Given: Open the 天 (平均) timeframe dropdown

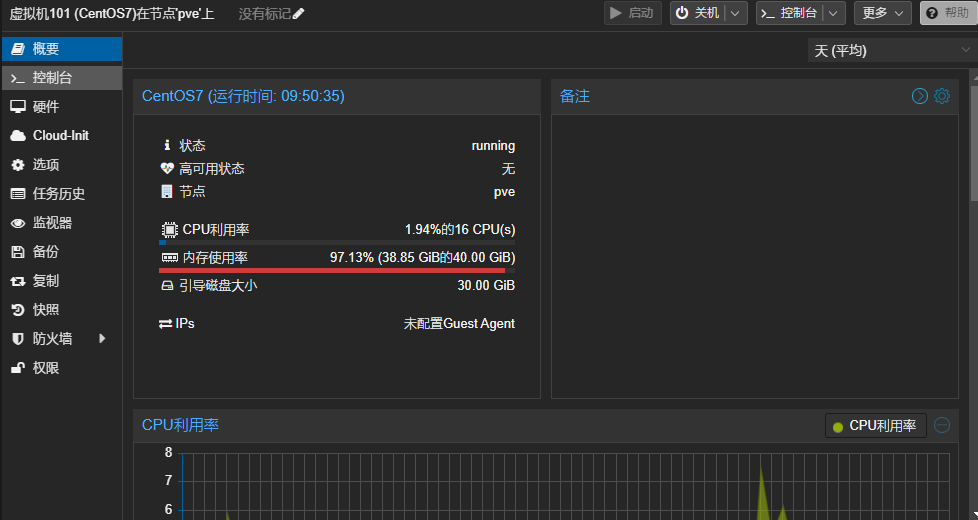Looking at the screenshot, I should coord(891,51).
